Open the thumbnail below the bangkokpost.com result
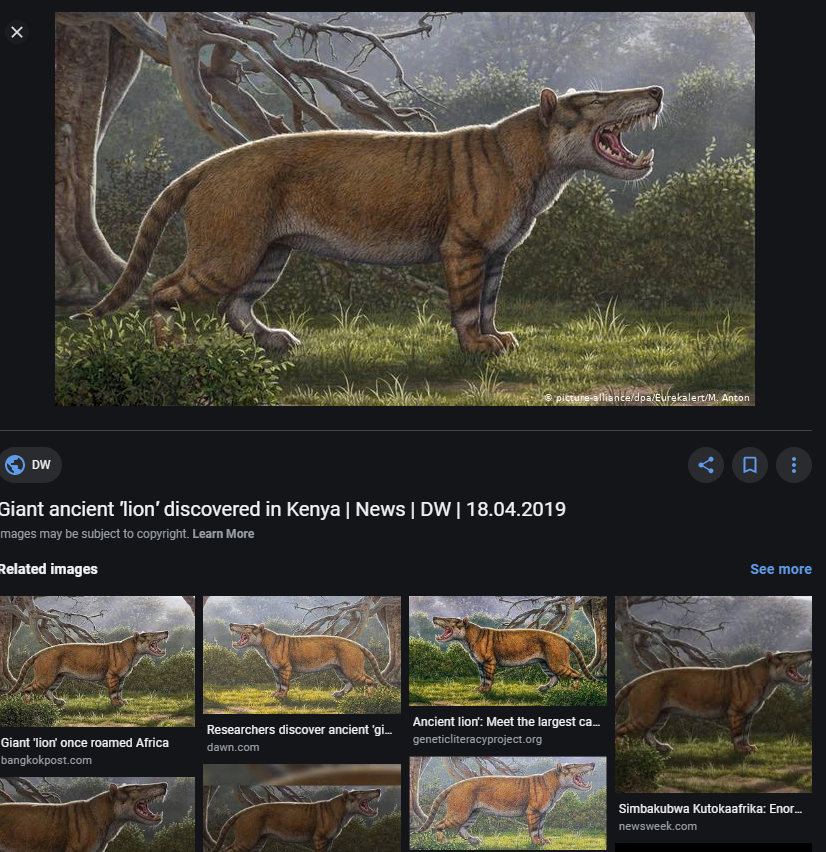Screen dimensions: 826x852 97,815
